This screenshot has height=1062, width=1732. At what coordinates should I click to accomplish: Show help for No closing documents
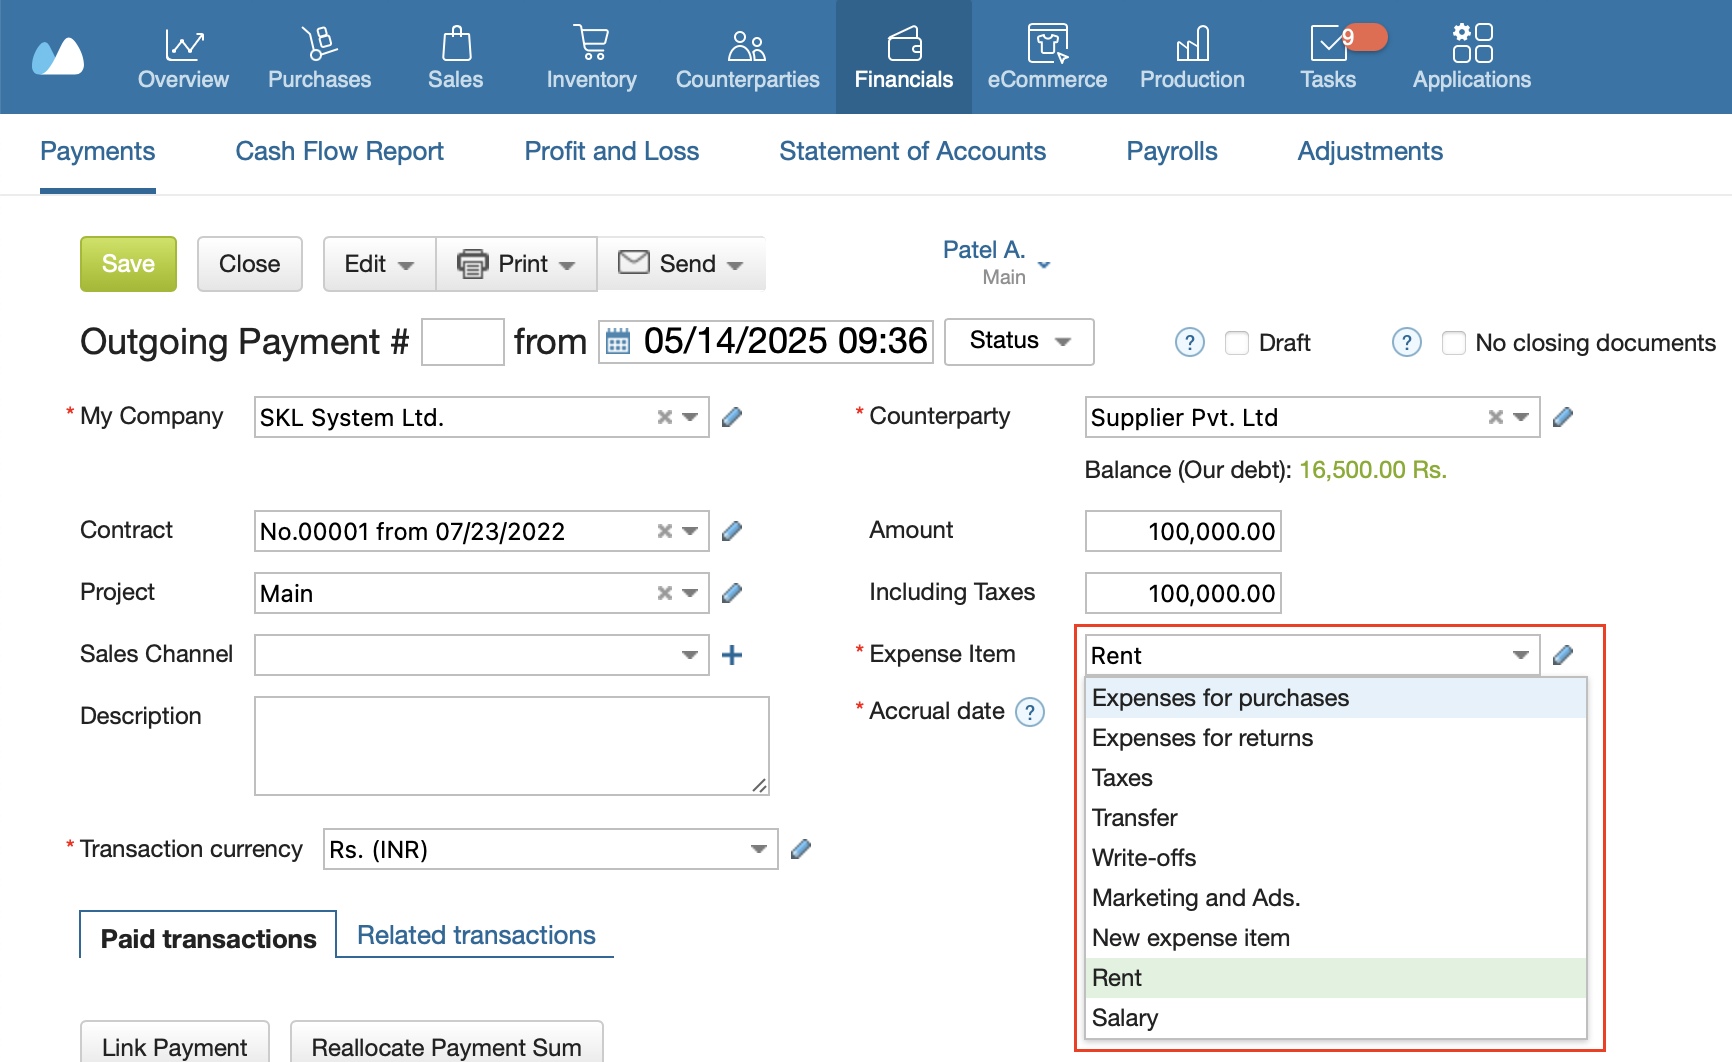[1406, 343]
